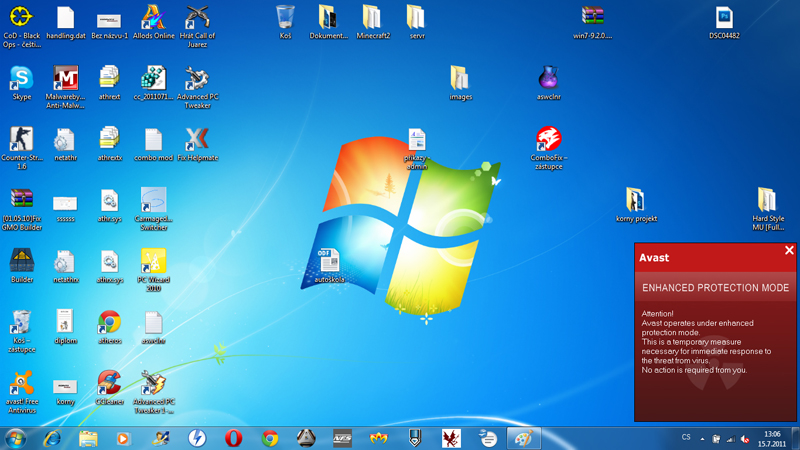Open the images folder
This screenshot has width=800, height=450.
[460, 78]
